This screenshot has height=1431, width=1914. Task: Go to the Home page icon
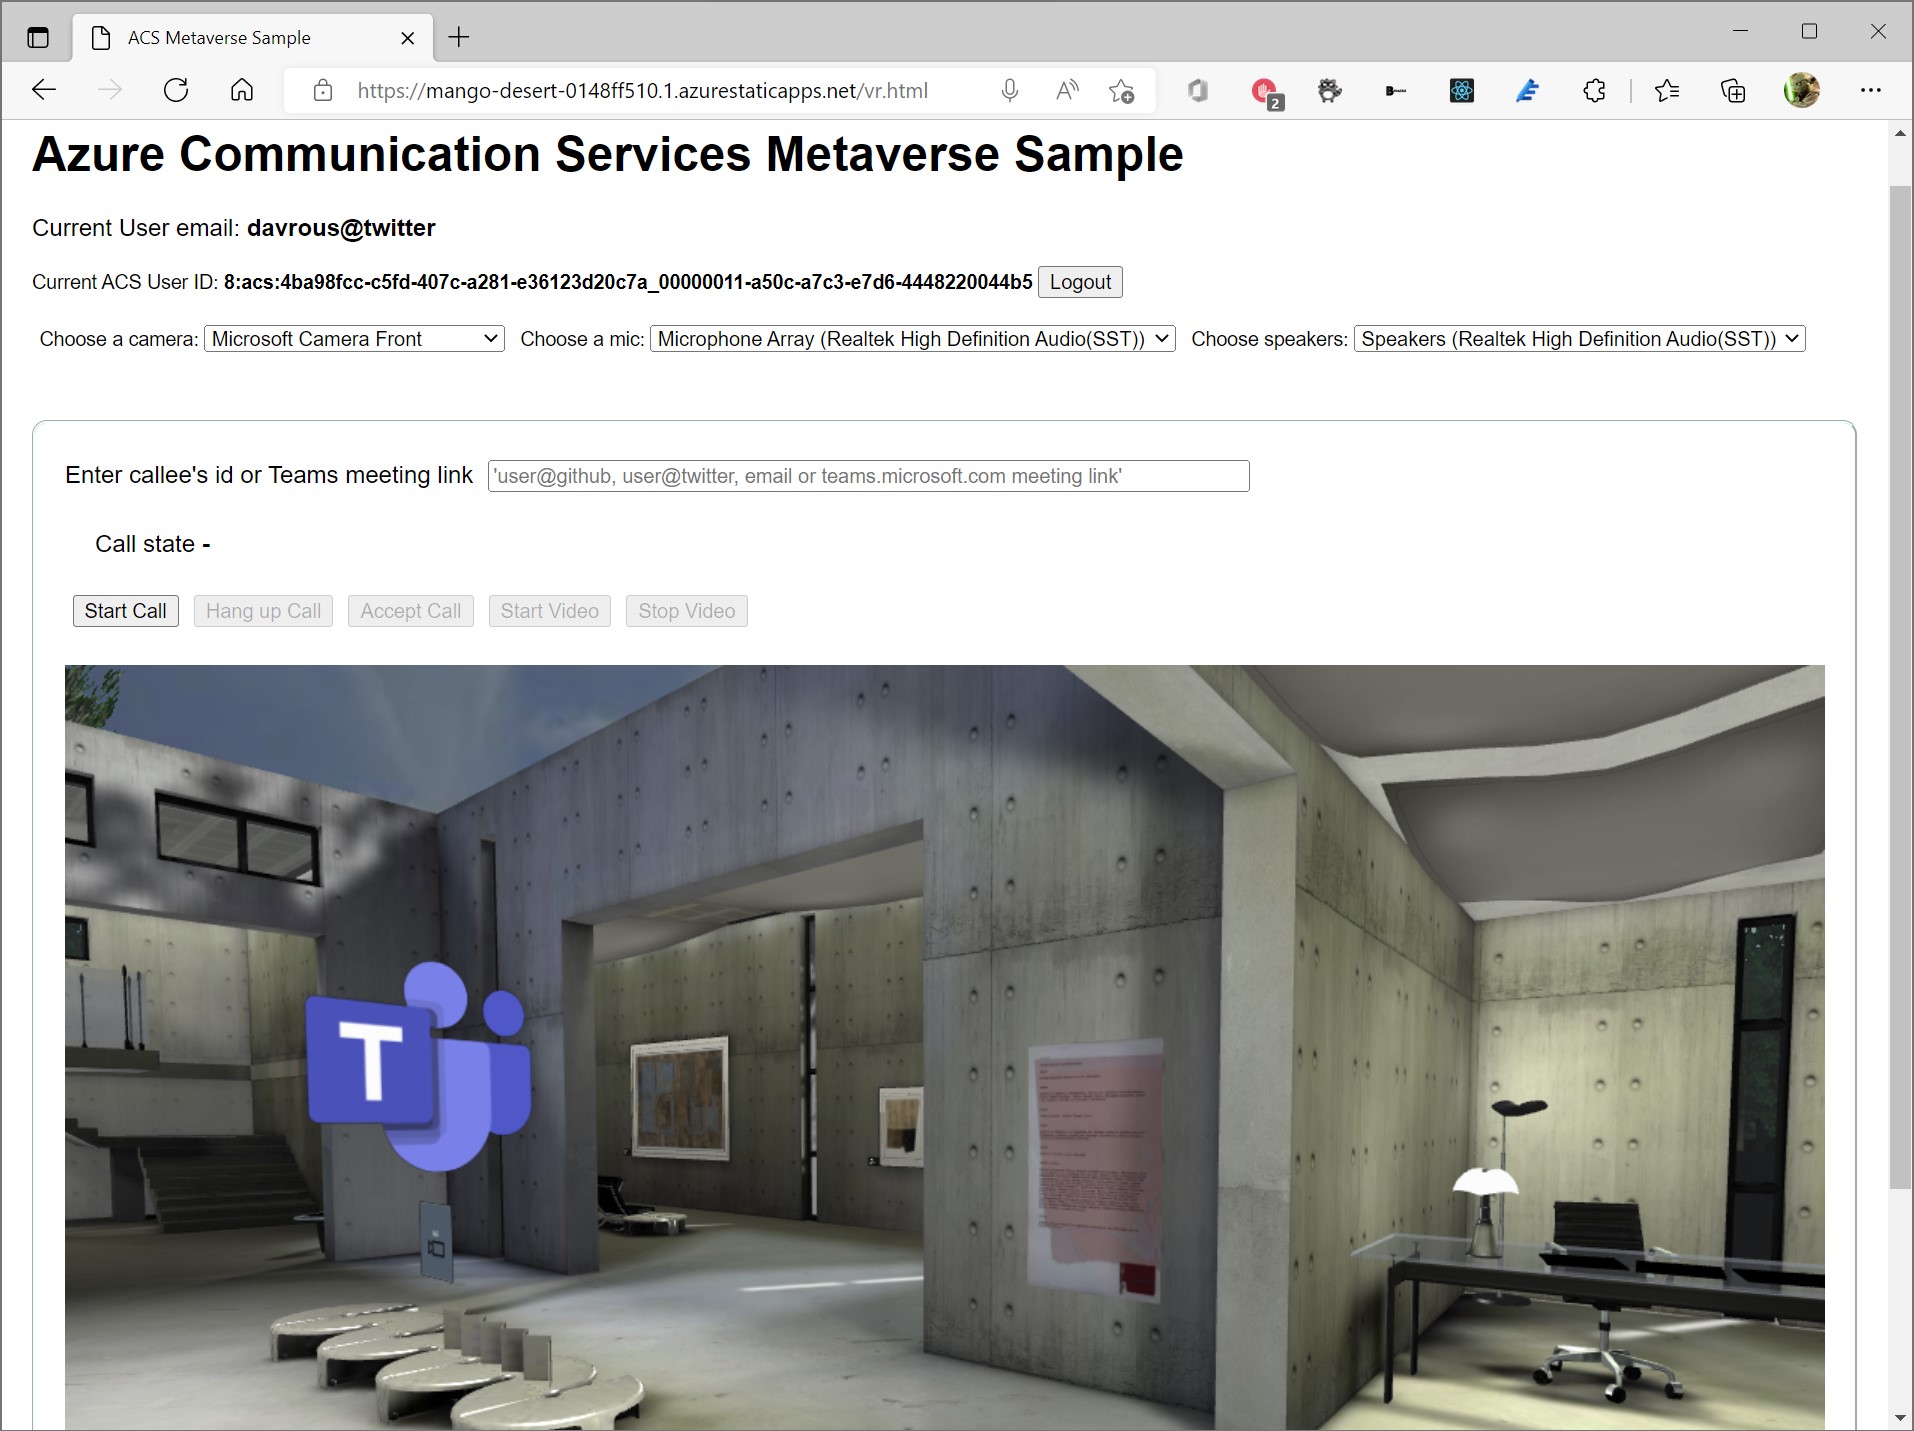242,90
